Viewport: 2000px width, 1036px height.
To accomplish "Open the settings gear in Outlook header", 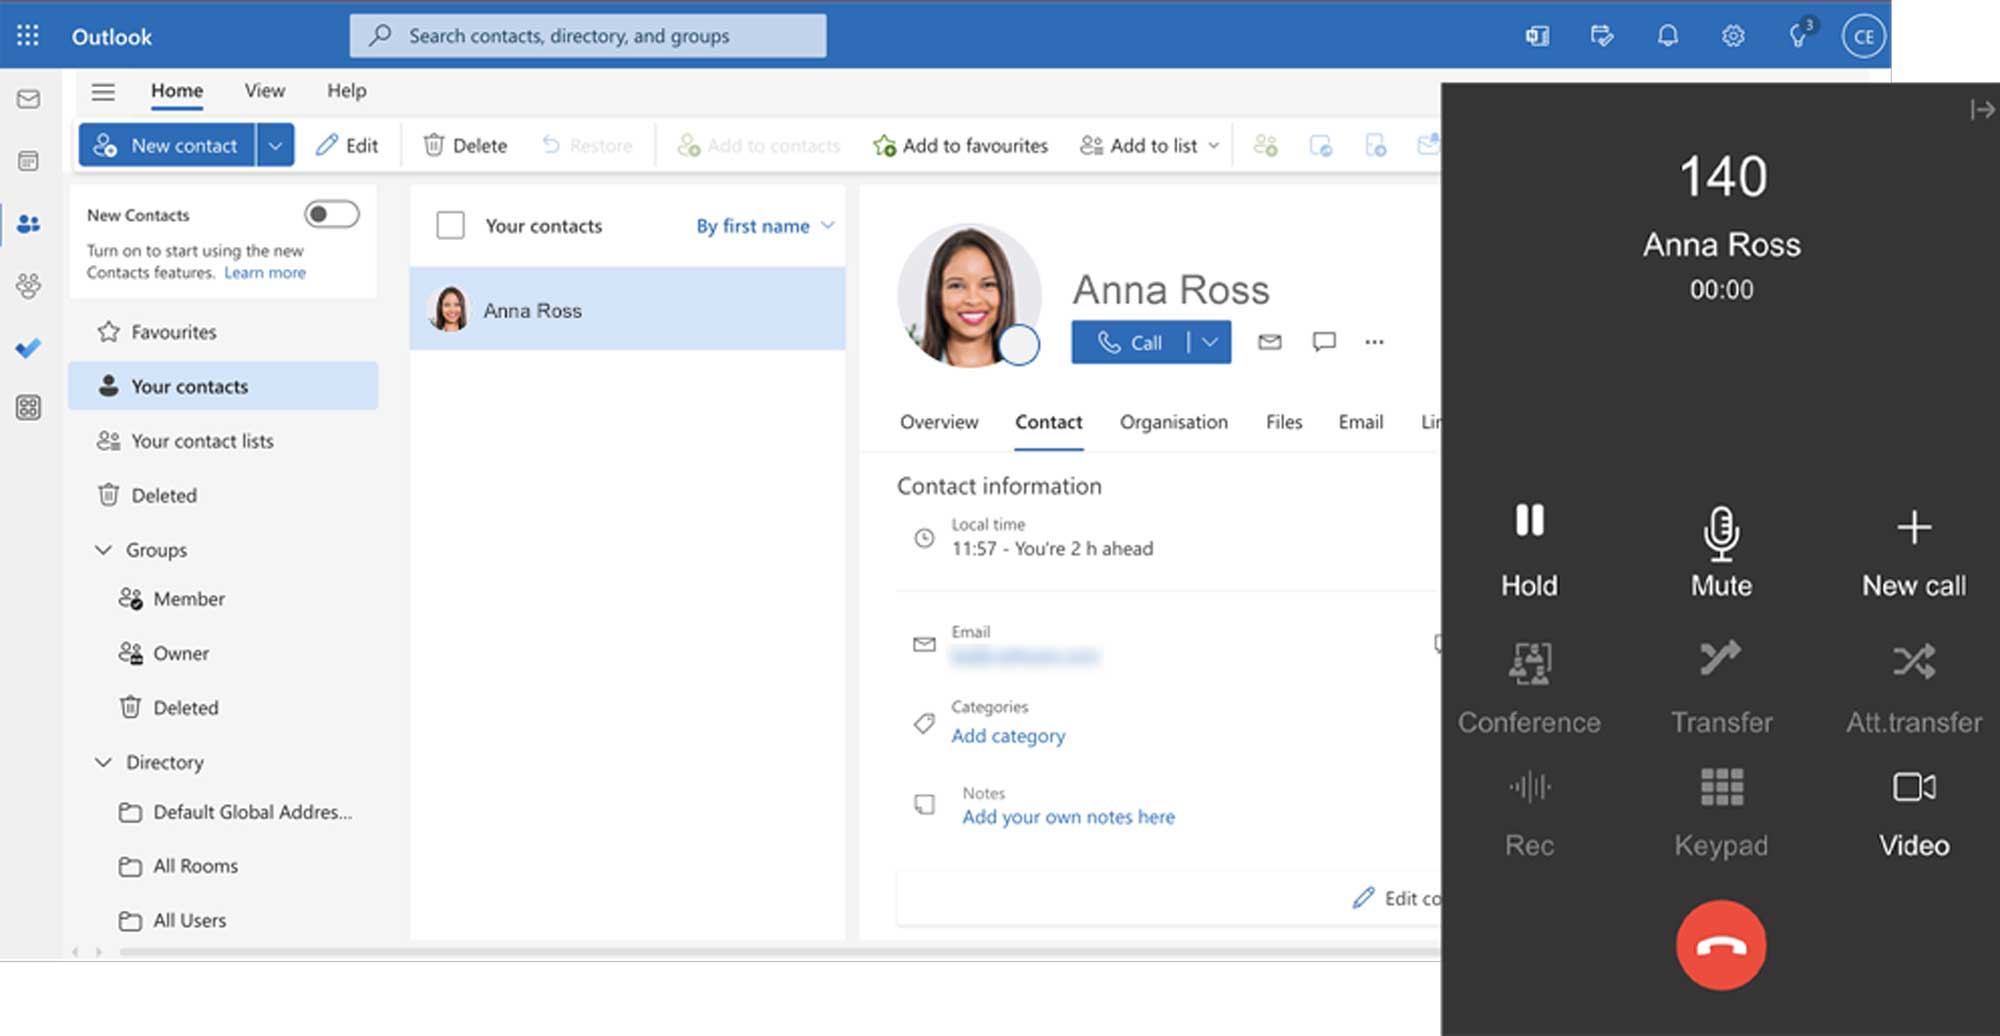I will pos(1733,36).
